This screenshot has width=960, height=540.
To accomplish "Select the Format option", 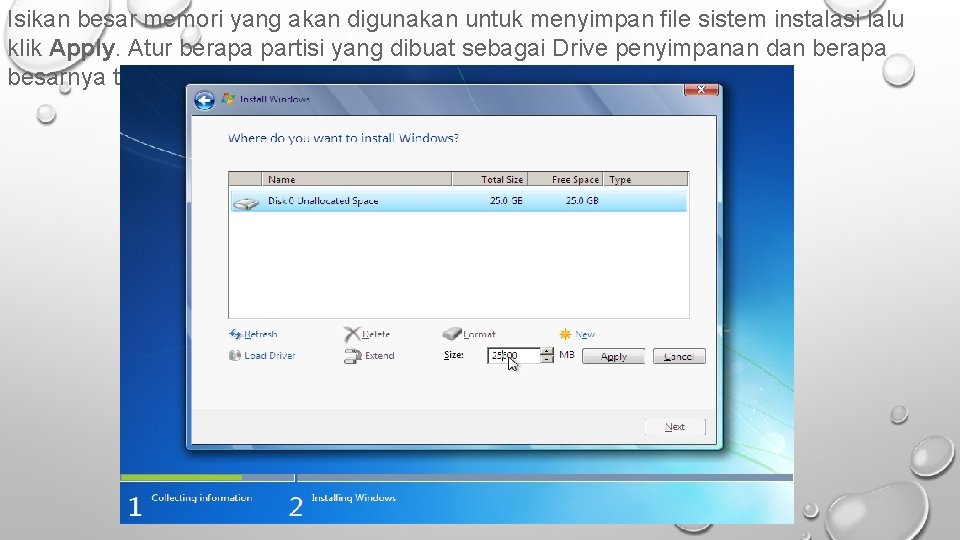I will click(479, 334).
